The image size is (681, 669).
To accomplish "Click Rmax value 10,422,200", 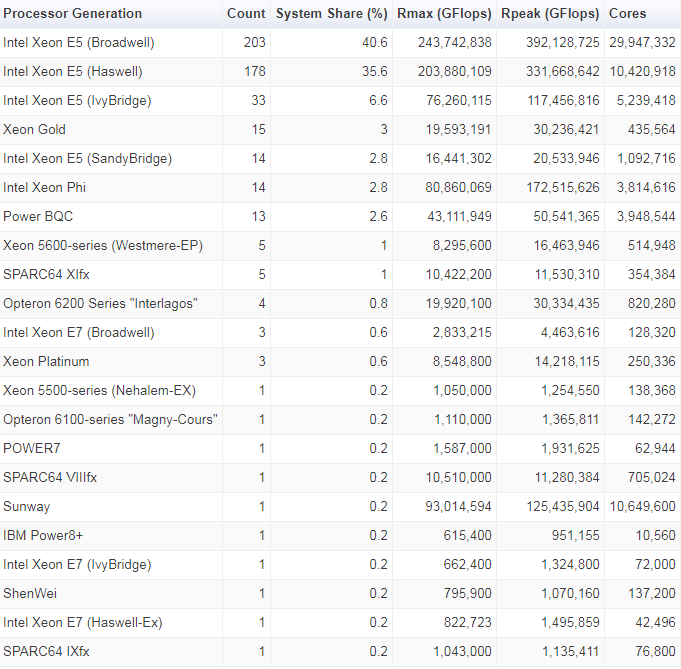I will (459, 275).
